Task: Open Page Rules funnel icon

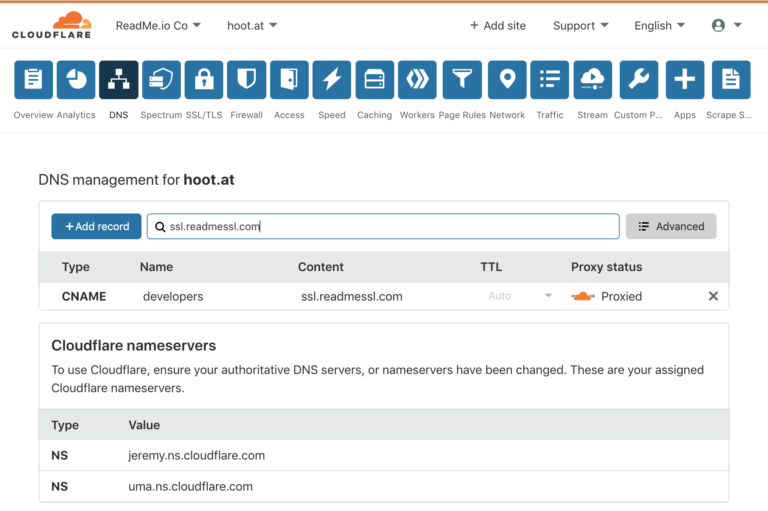Action: 462,80
